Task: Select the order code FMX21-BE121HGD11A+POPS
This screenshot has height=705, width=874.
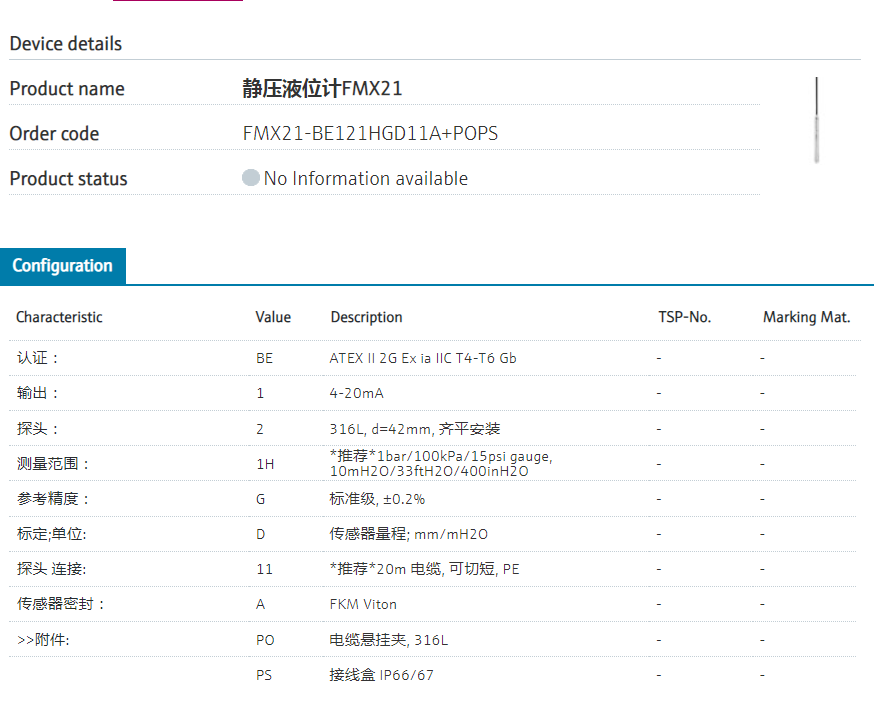Action: coord(370,134)
